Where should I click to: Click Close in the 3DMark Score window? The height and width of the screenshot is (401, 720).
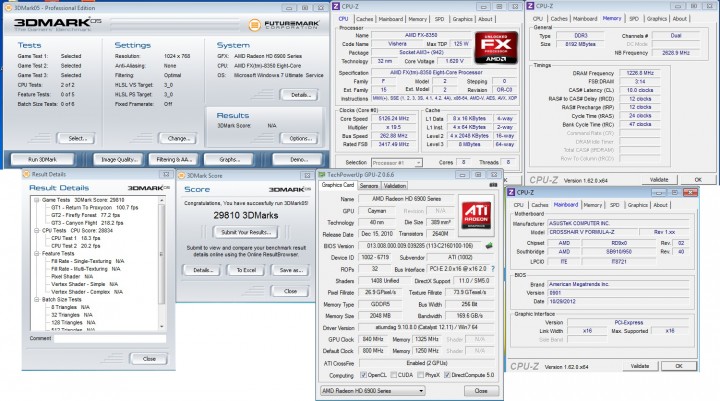(x=290, y=291)
